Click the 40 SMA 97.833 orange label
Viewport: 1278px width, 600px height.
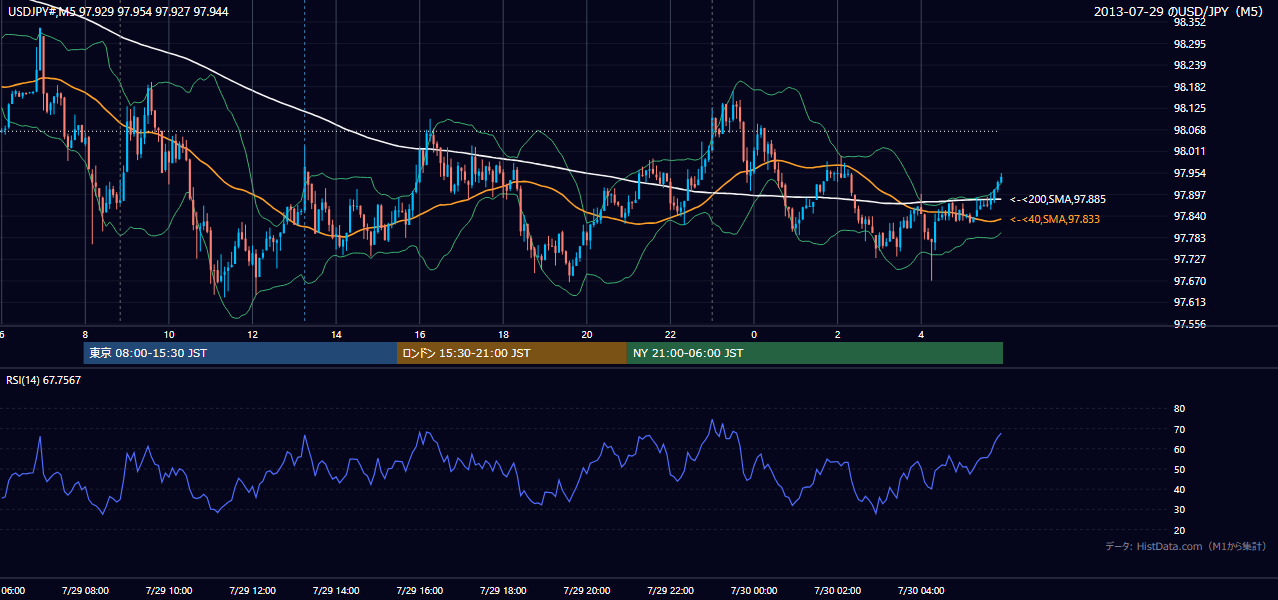(x=1053, y=219)
